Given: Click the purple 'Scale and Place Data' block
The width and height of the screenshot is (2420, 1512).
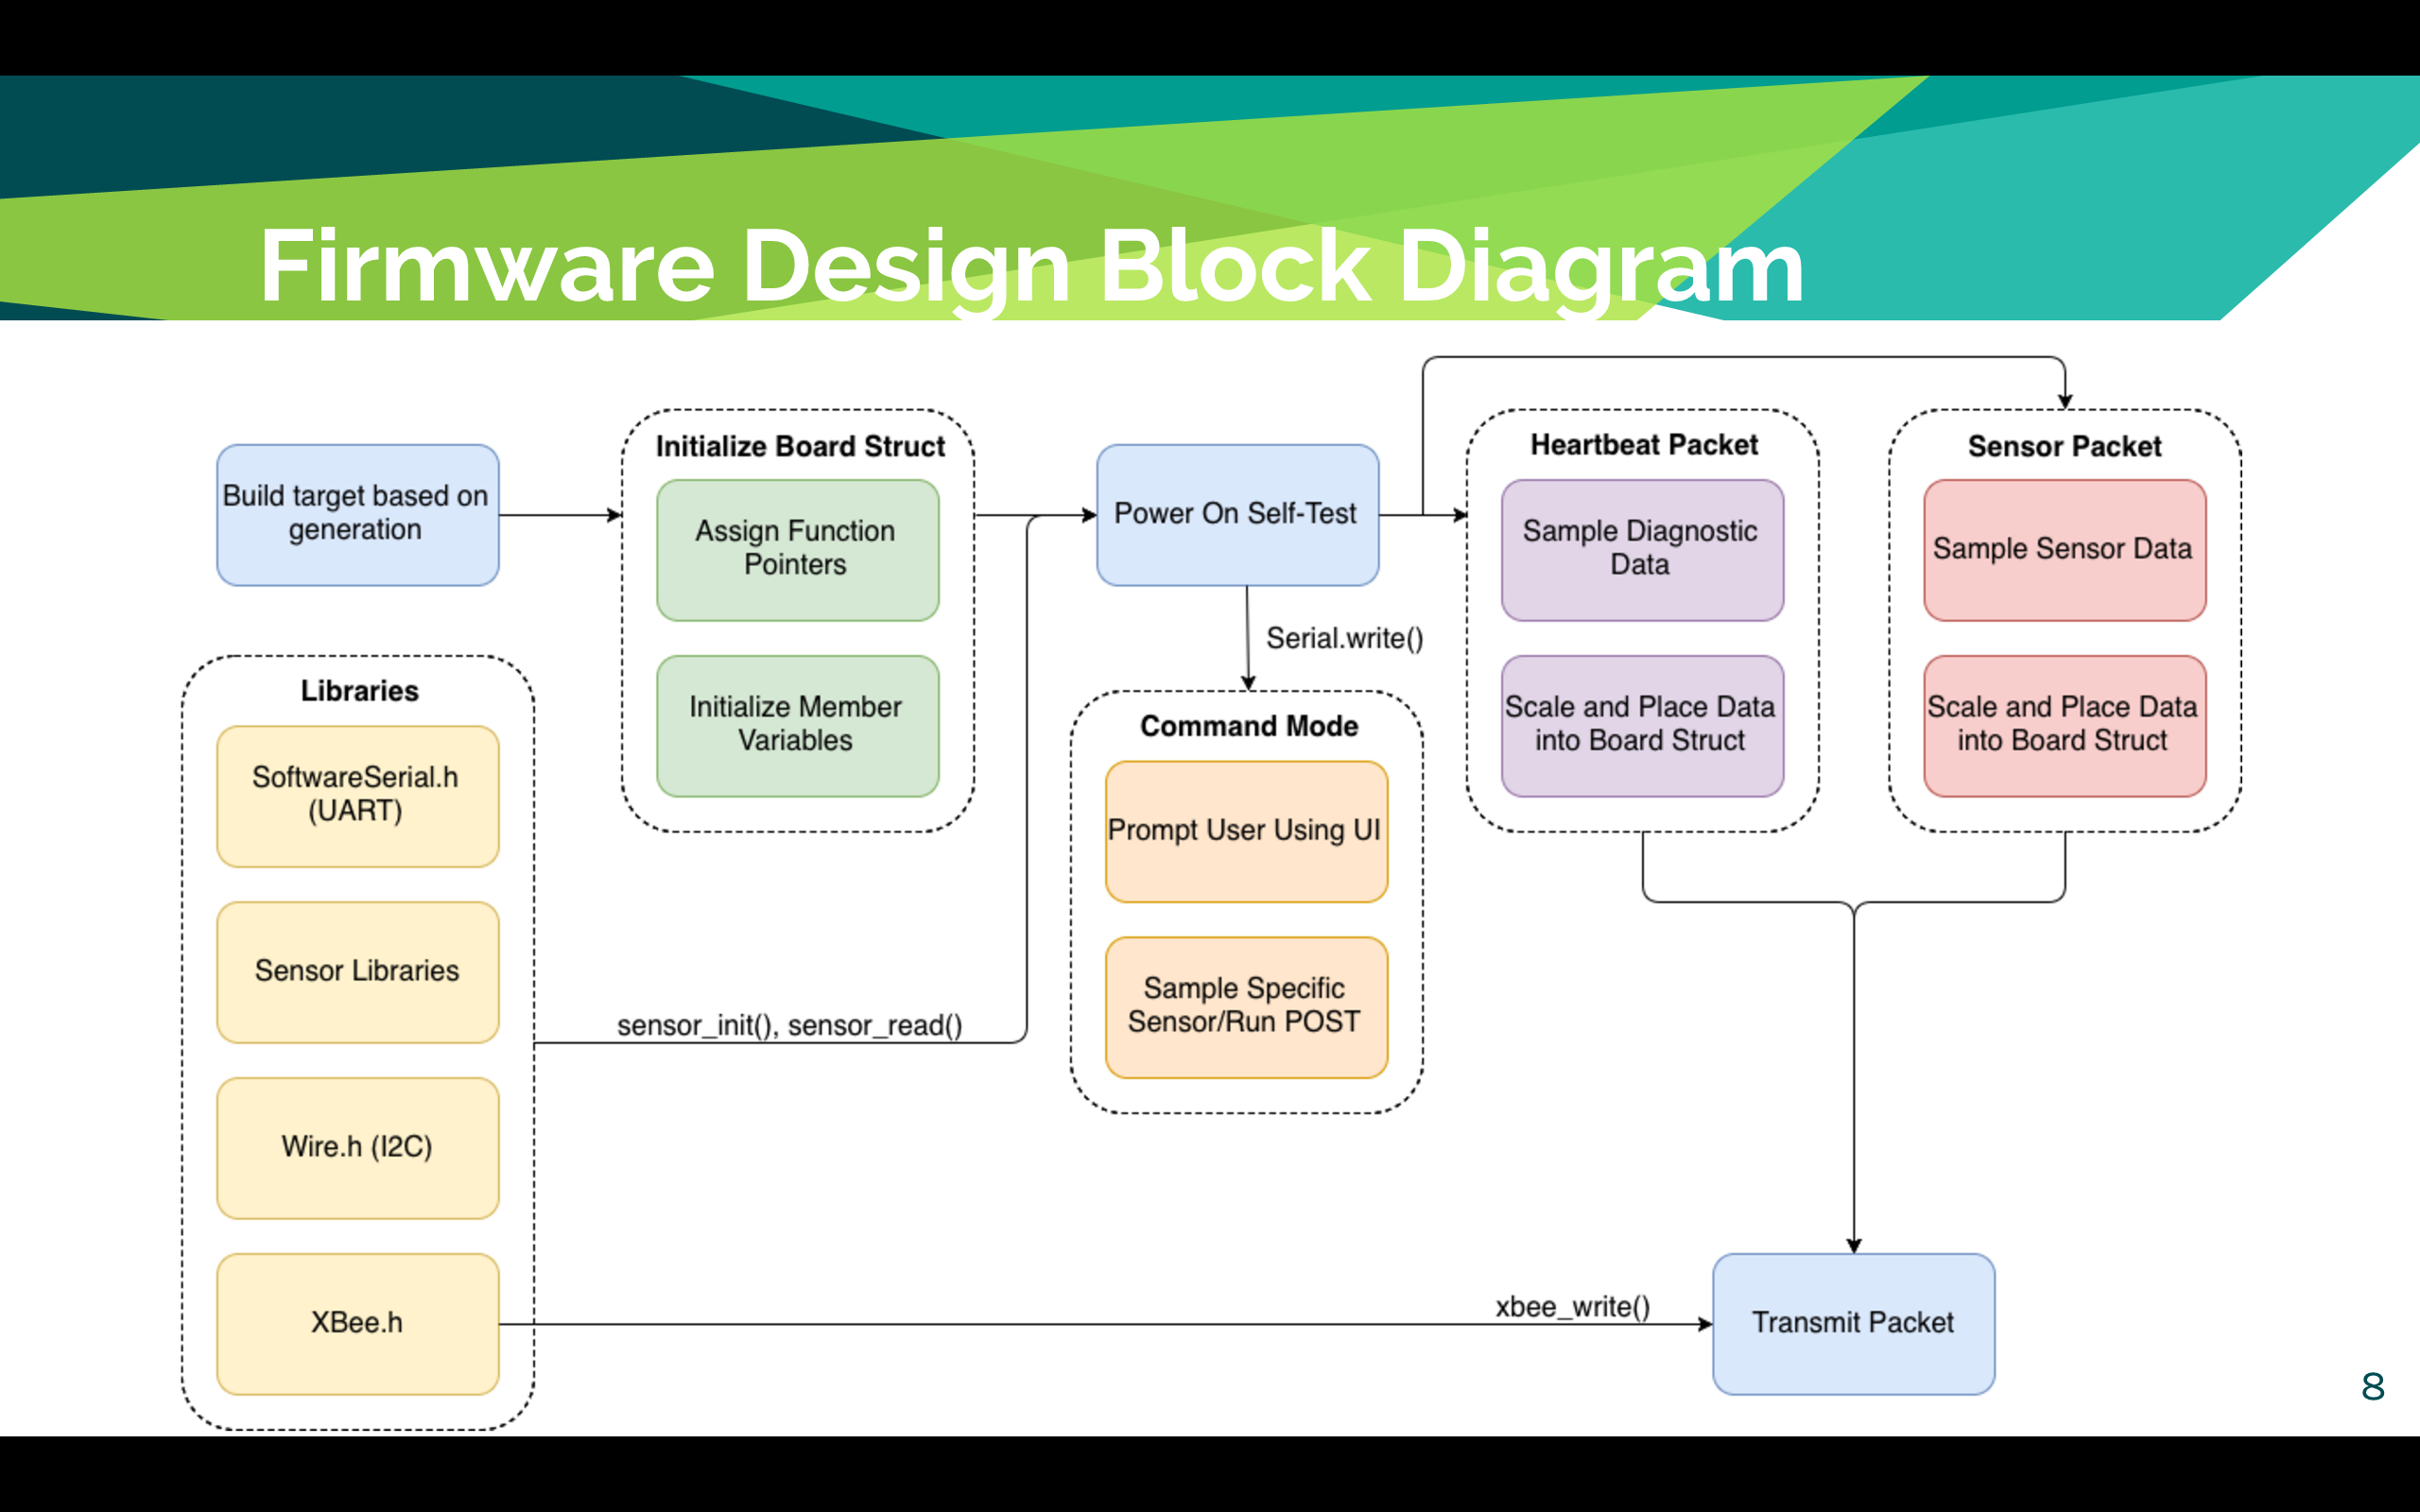Looking at the screenshot, I should coord(1642,726).
